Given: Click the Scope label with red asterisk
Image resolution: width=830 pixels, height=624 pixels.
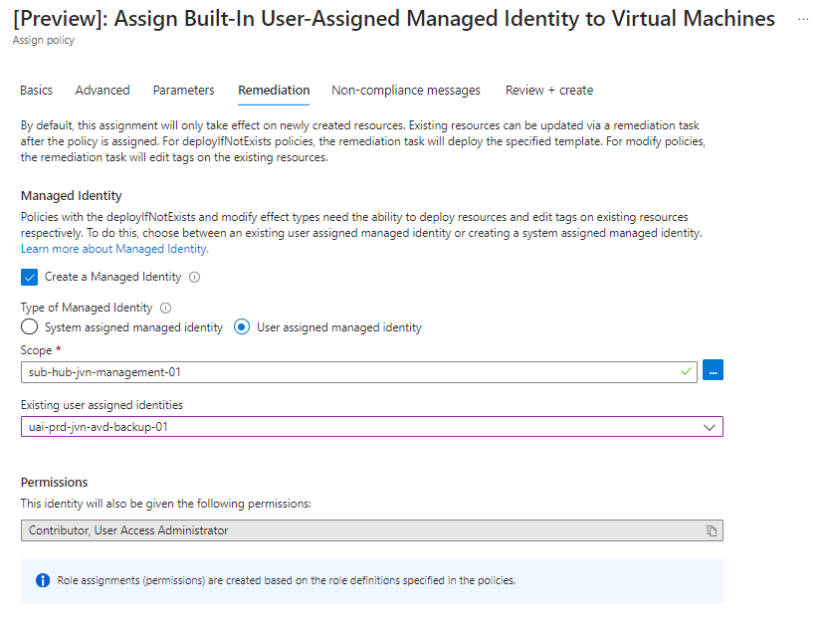Looking at the screenshot, I should [41, 350].
